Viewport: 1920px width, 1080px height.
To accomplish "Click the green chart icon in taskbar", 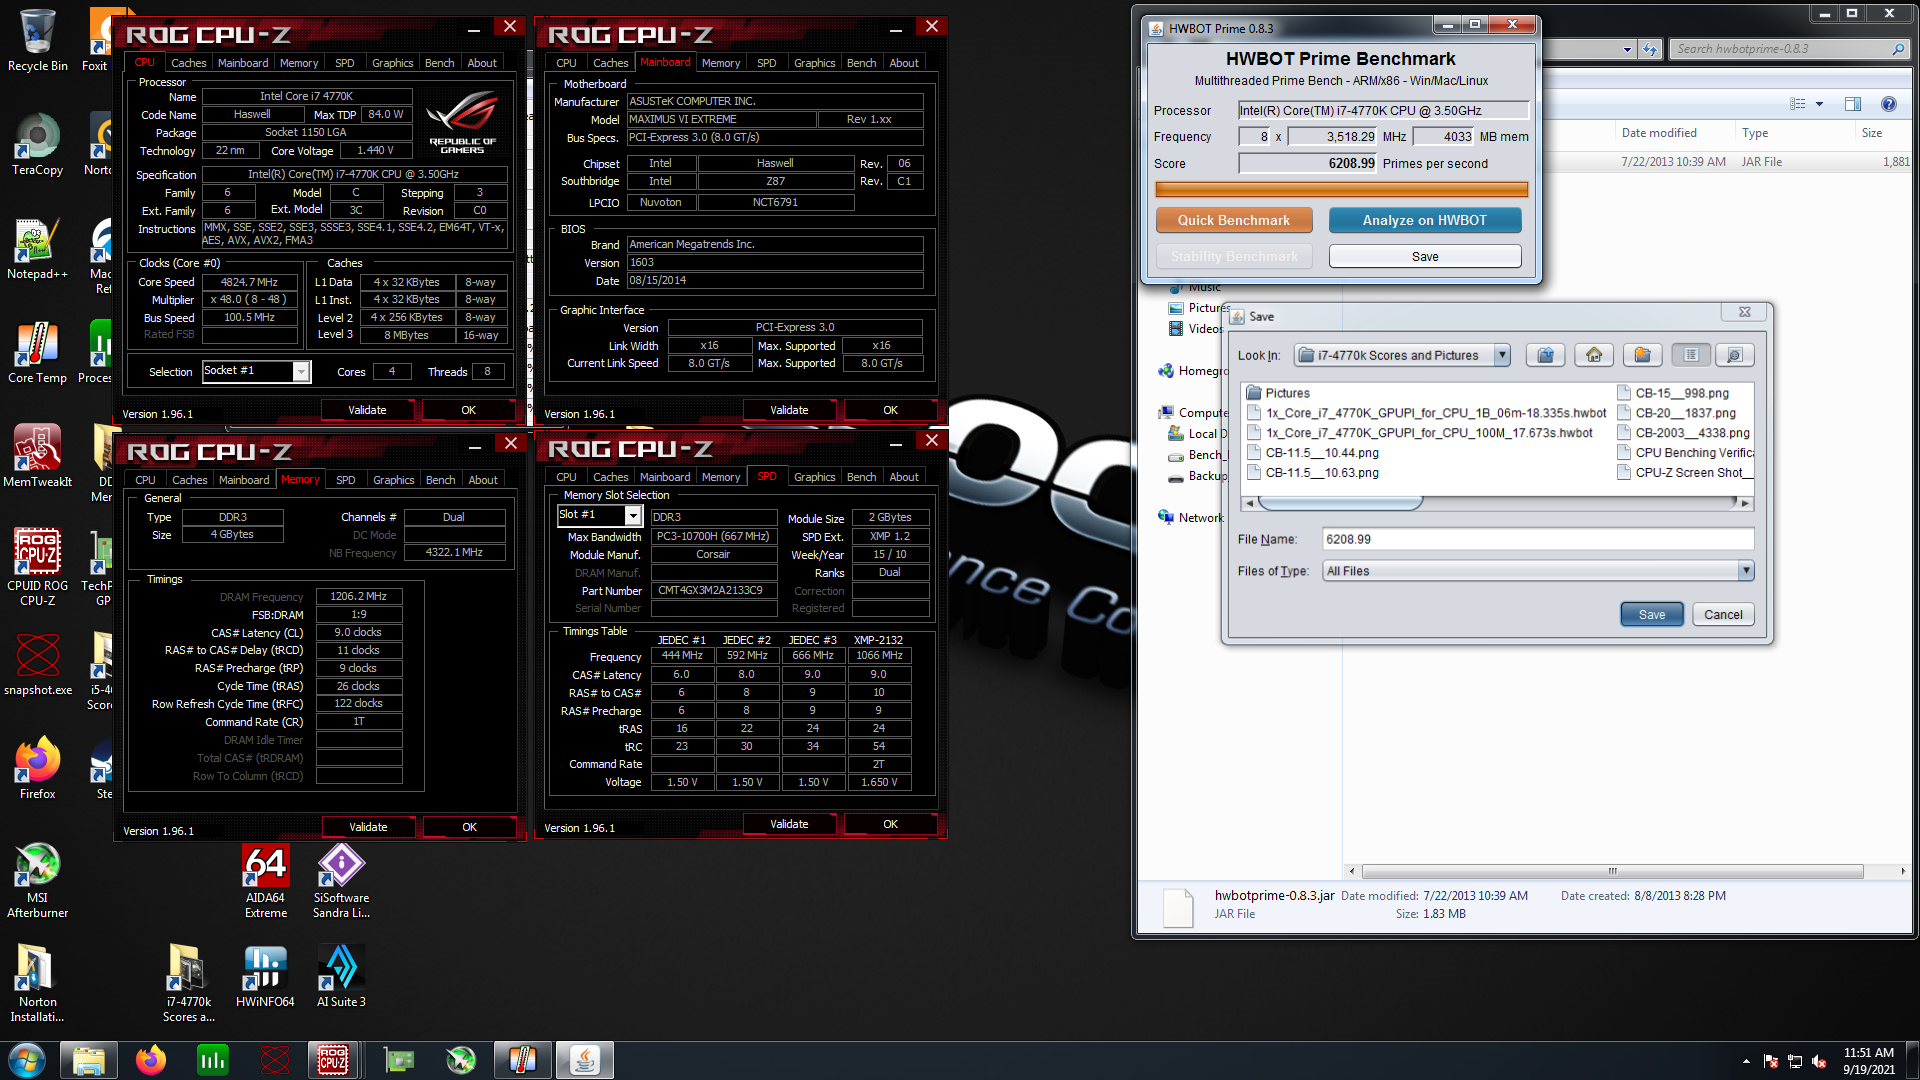I will tap(213, 1060).
